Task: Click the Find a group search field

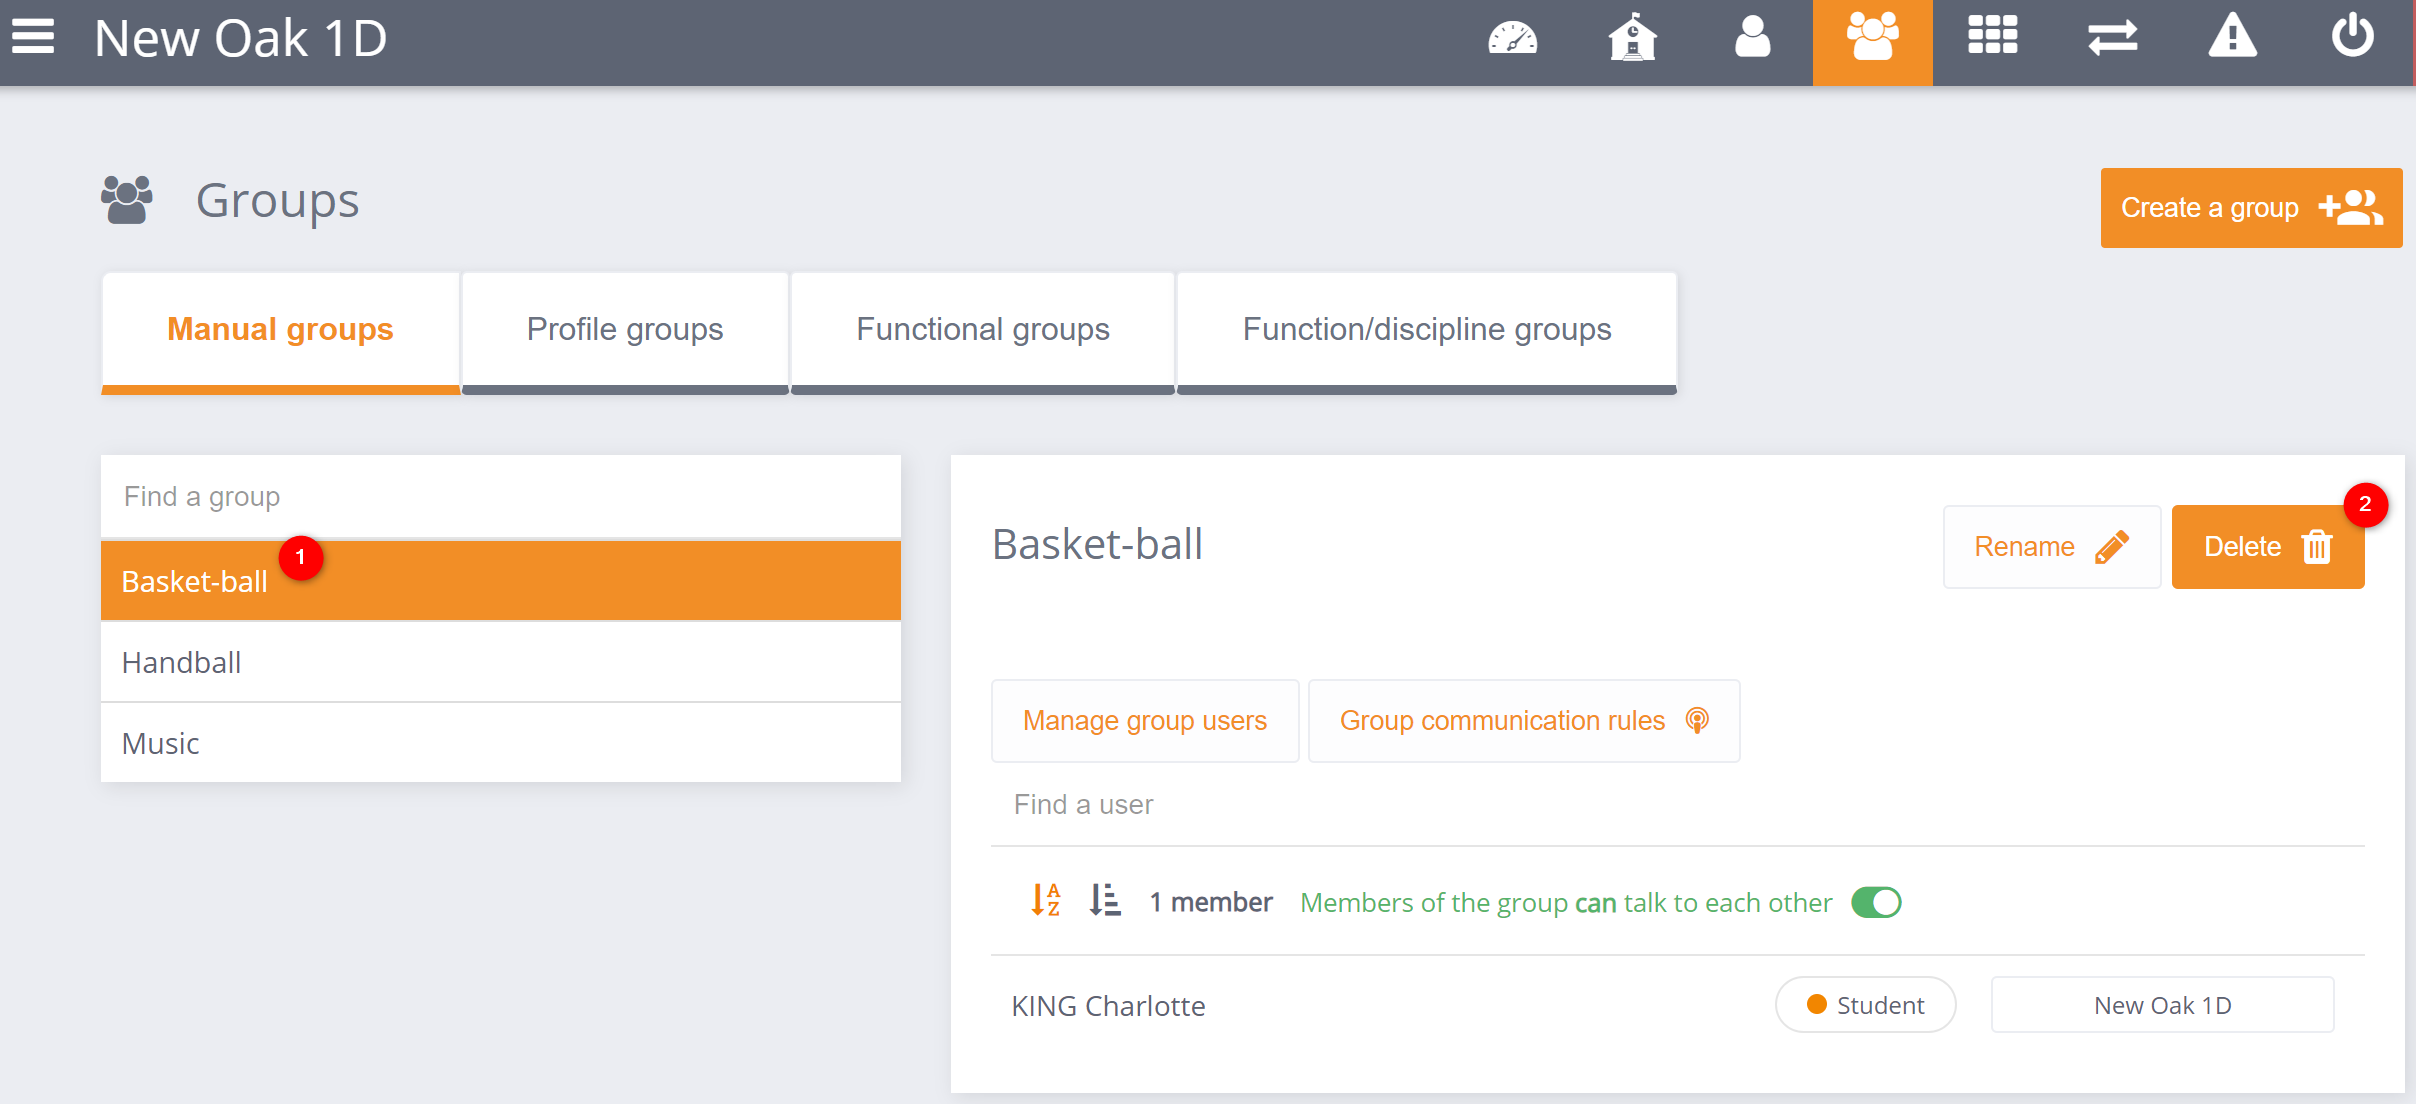Action: [x=500, y=497]
